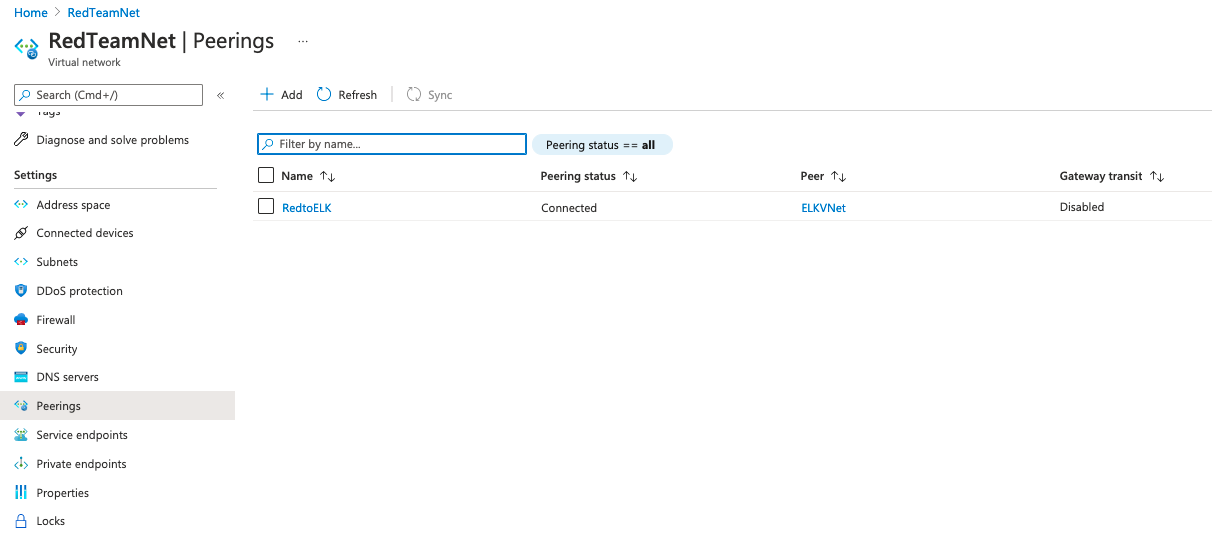1212x545 pixels.
Task: Focus the sidebar Search (Cmd+/) field
Action: [x=109, y=95]
